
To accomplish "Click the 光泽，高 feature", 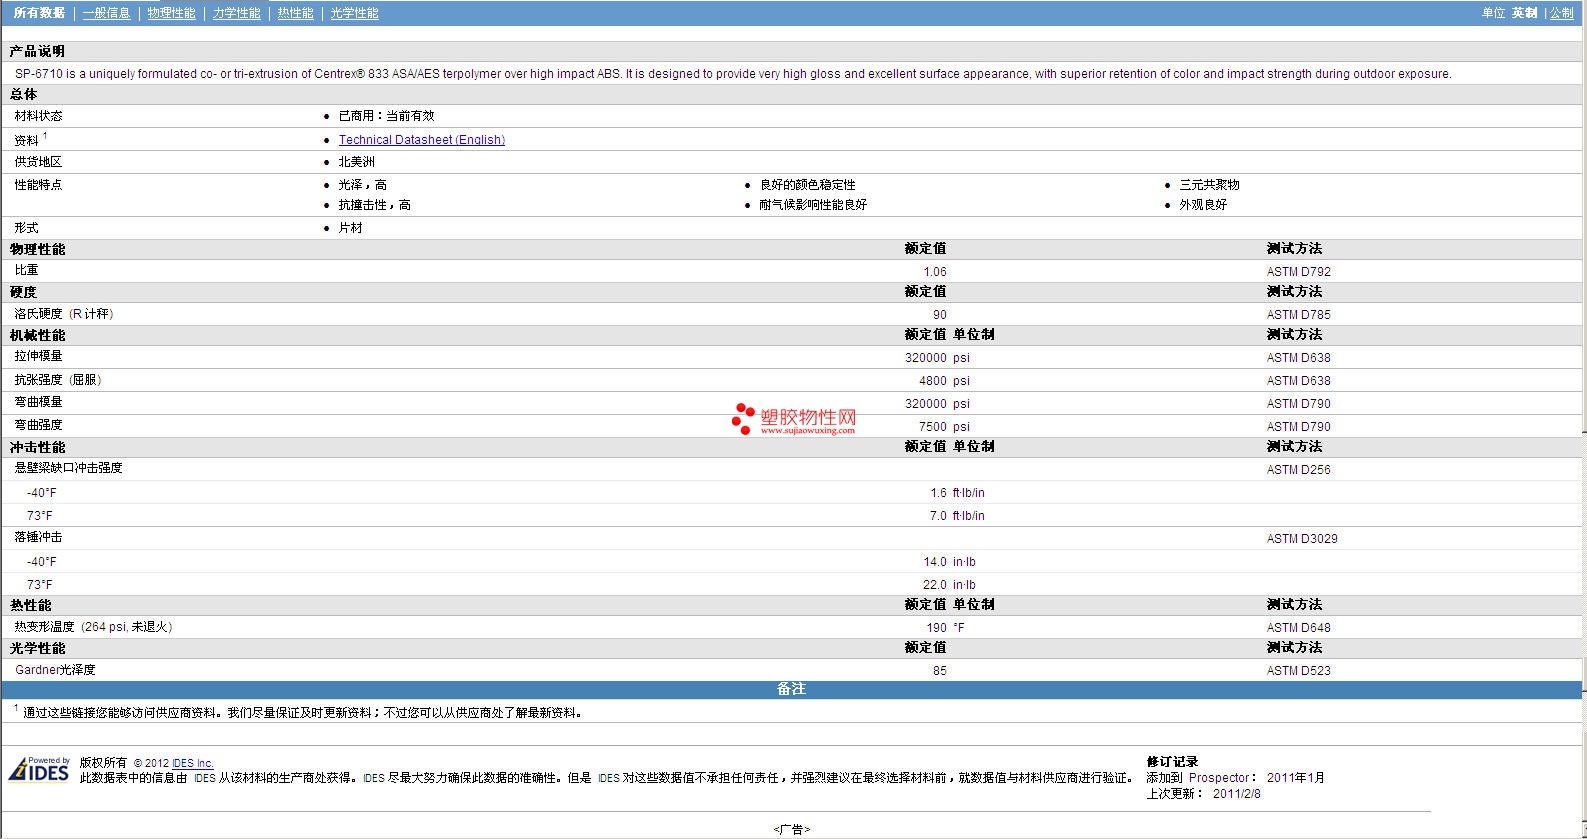I will pyautogui.click(x=363, y=185).
